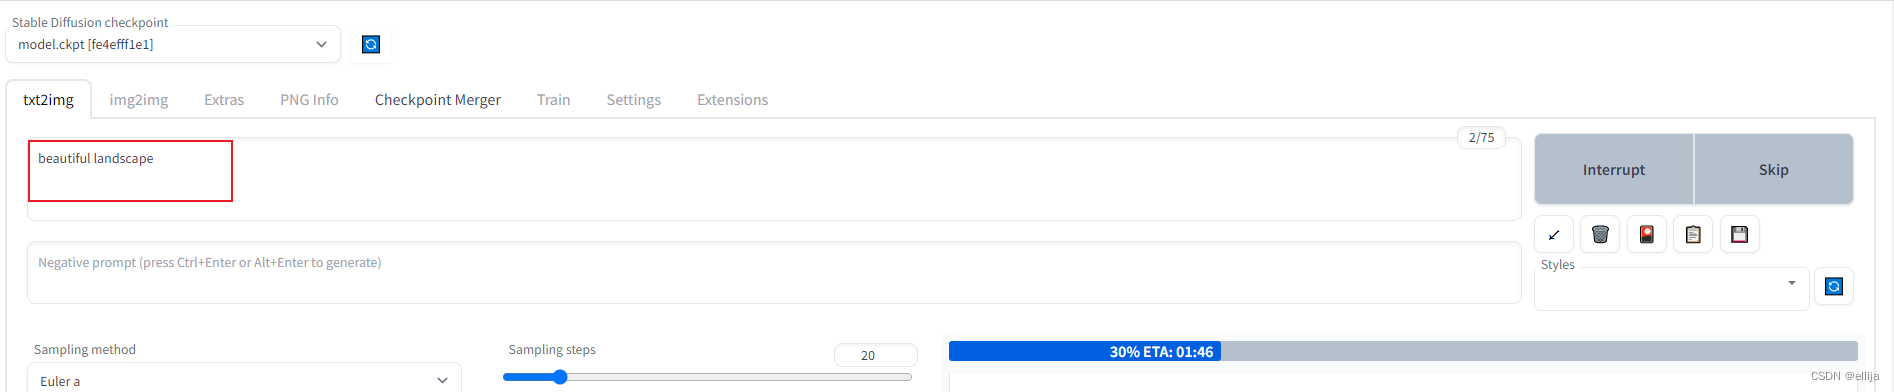Image resolution: width=1894 pixels, height=392 pixels.
Task: Switch to the img2img tab
Action: tap(139, 100)
